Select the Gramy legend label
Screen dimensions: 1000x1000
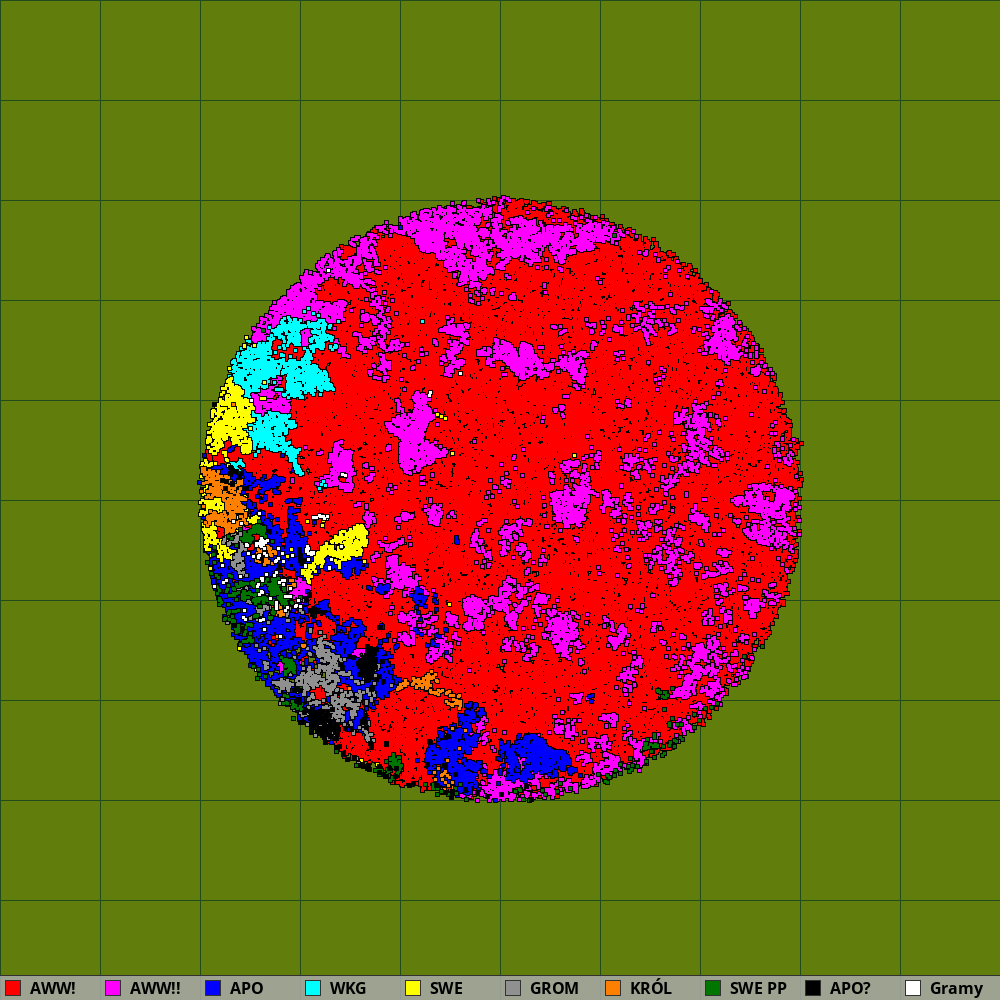point(956,989)
